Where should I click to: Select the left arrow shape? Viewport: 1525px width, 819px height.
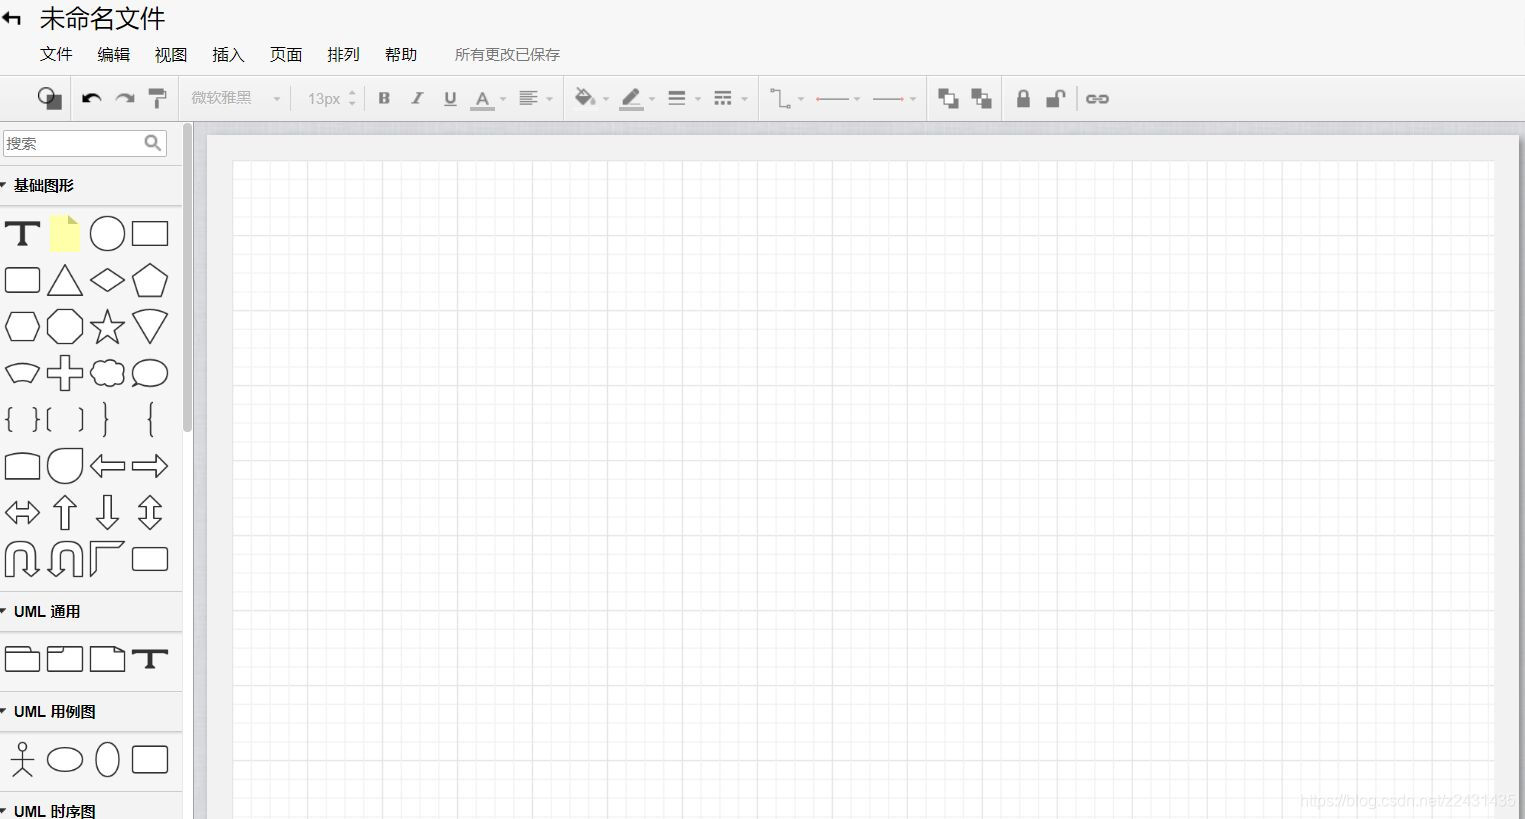pyautogui.click(x=107, y=466)
